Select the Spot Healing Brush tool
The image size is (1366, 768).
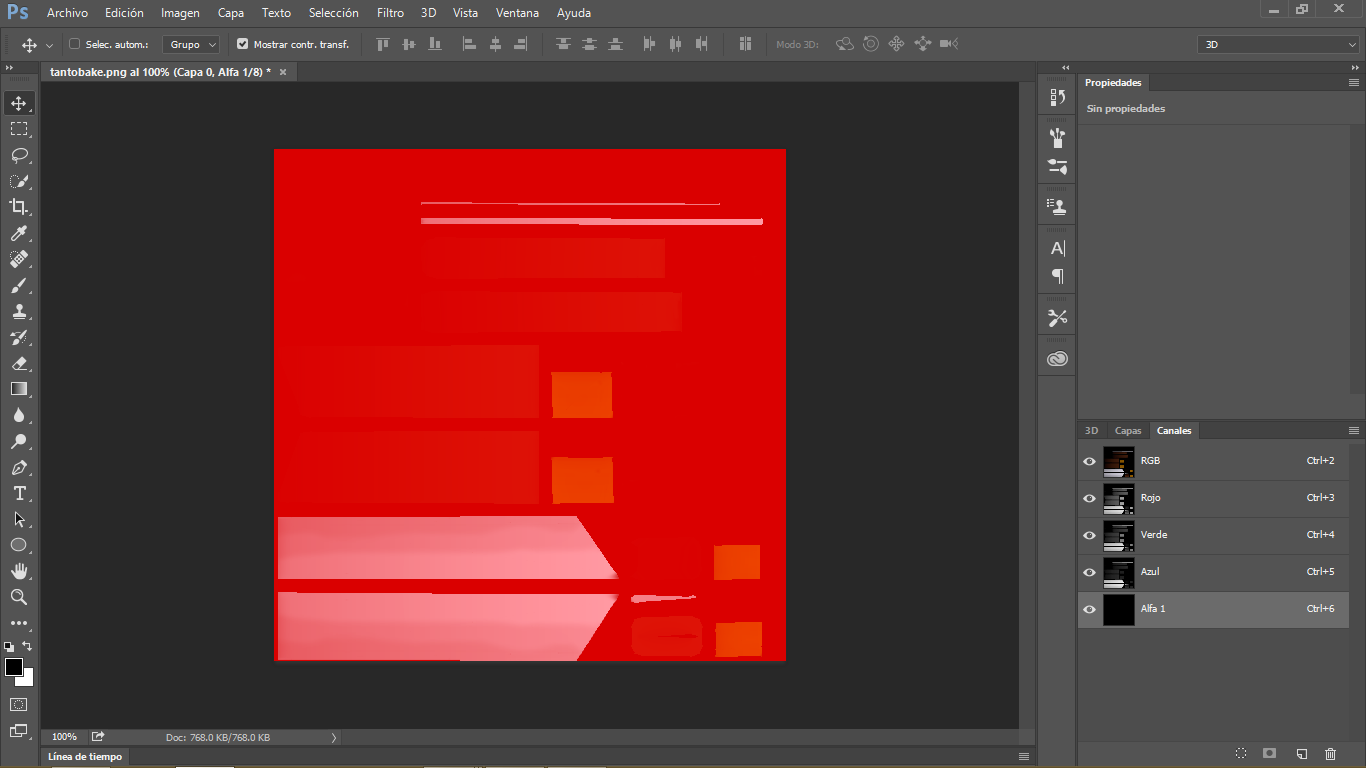(19, 259)
